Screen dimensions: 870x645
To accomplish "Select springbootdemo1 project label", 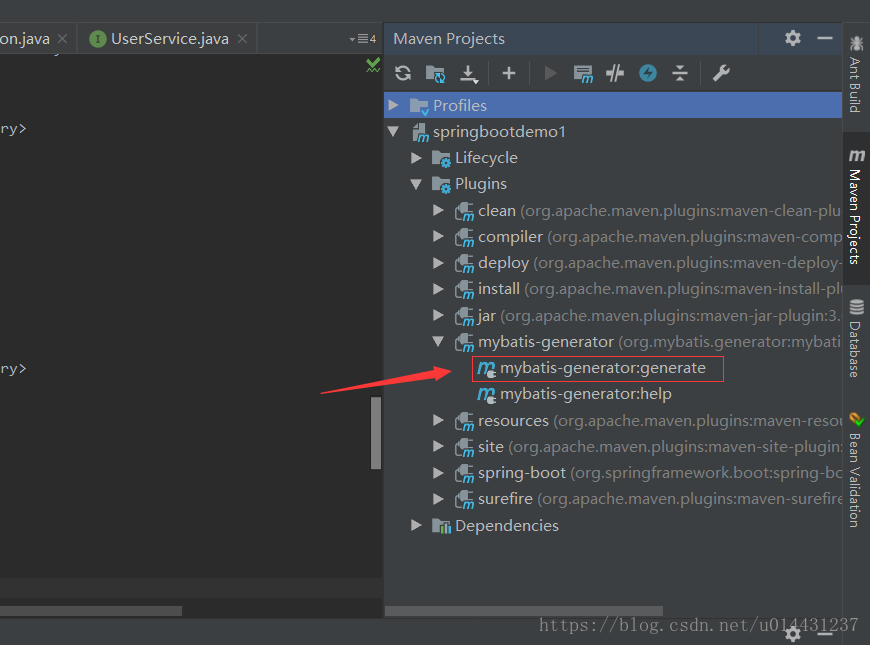I will (x=499, y=132).
